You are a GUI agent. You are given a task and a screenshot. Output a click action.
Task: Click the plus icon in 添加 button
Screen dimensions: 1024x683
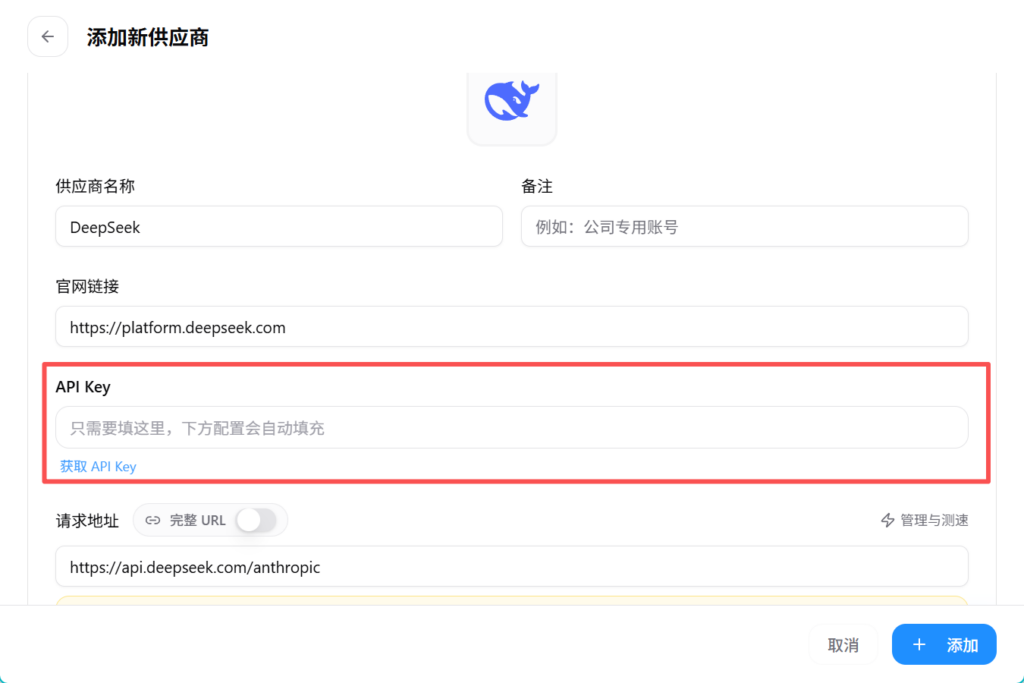pyautogui.click(x=919, y=645)
